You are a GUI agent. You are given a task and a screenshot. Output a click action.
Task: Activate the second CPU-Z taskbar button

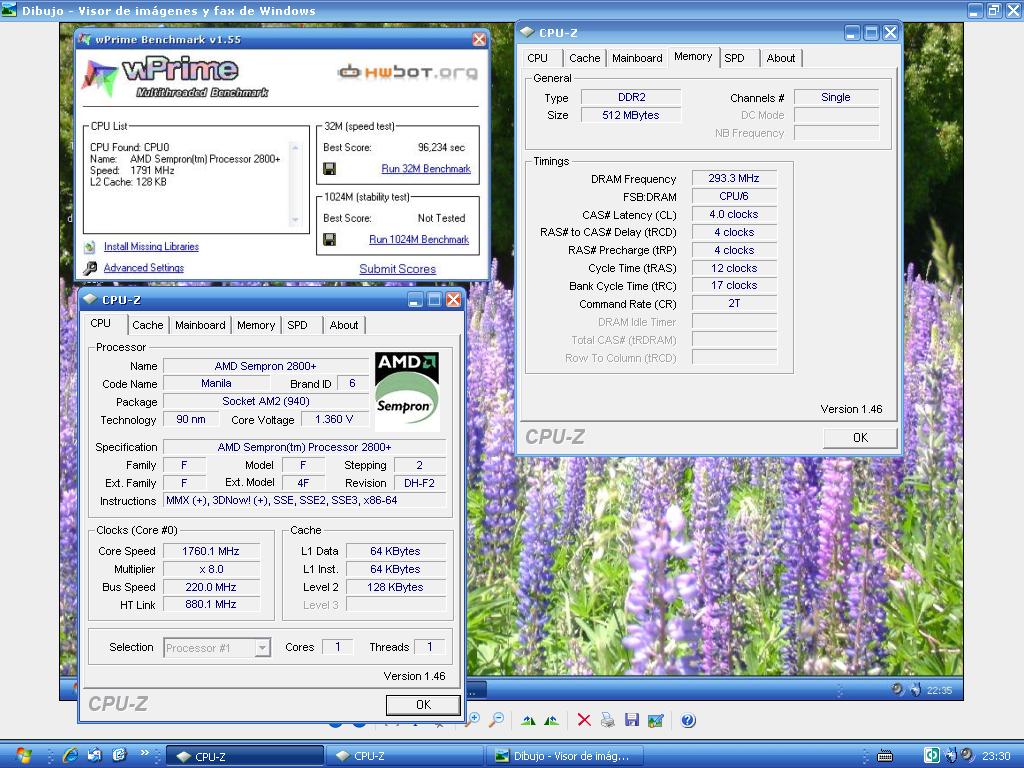pos(404,756)
